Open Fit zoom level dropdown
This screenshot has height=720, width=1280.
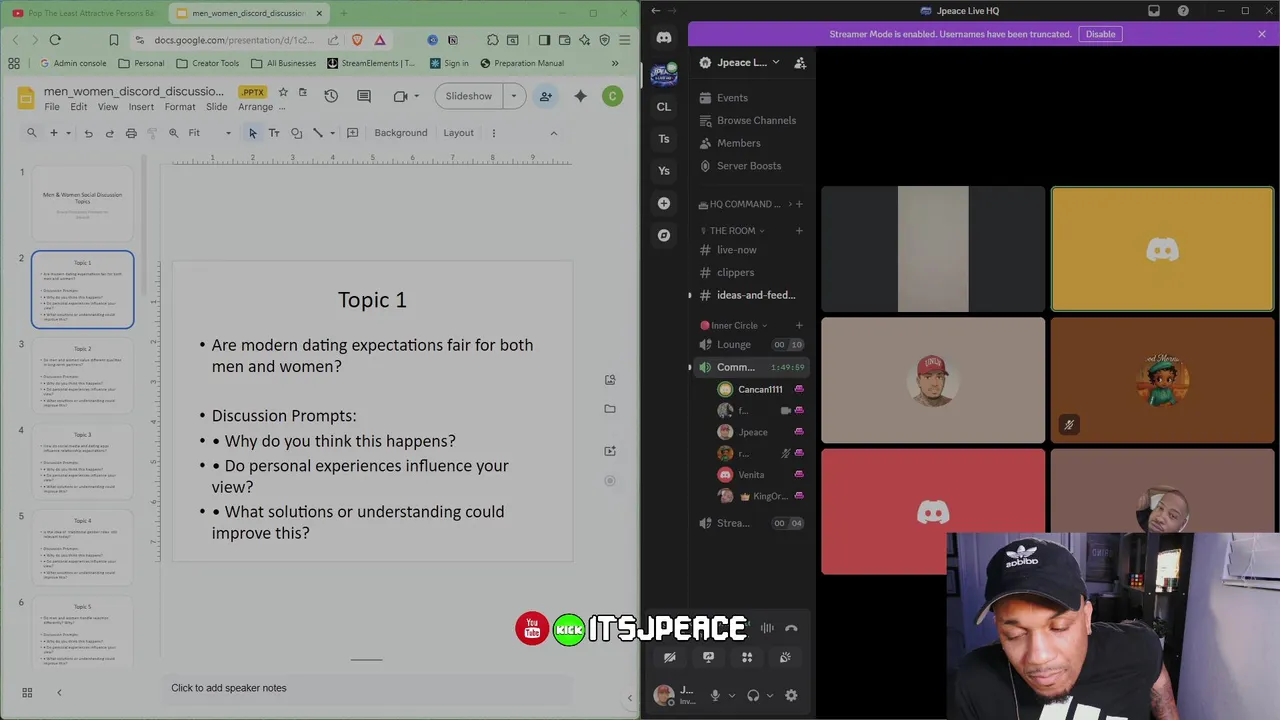tap(228, 133)
